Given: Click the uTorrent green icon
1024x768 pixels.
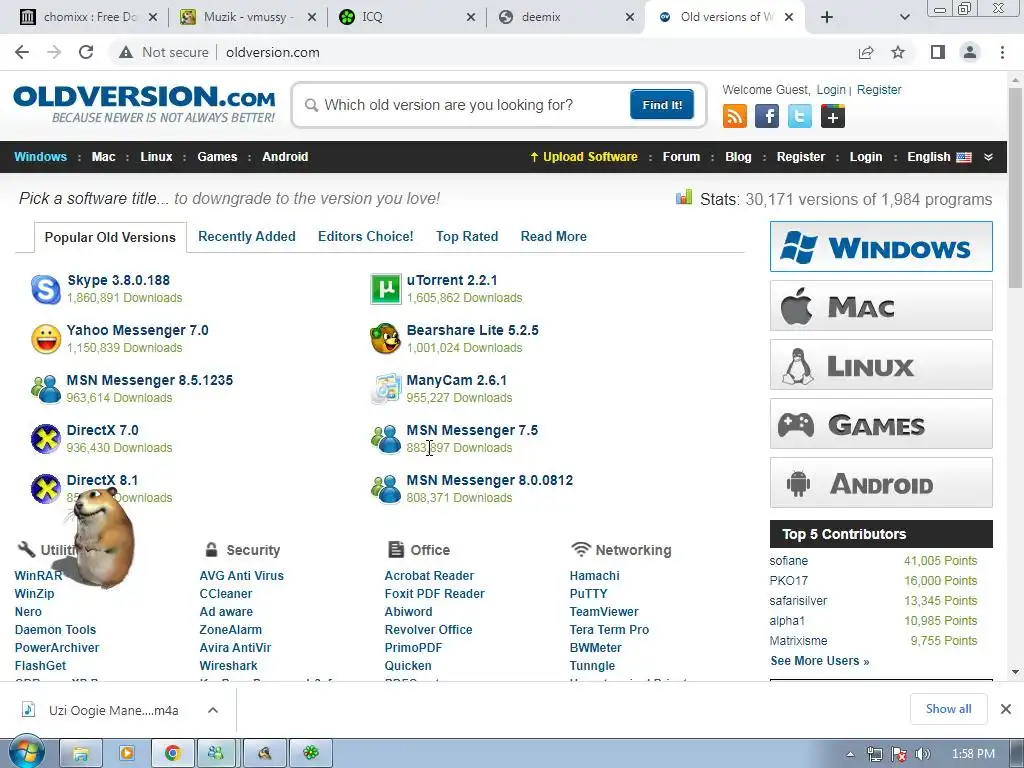Looking at the screenshot, I should pyautogui.click(x=385, y=289).
